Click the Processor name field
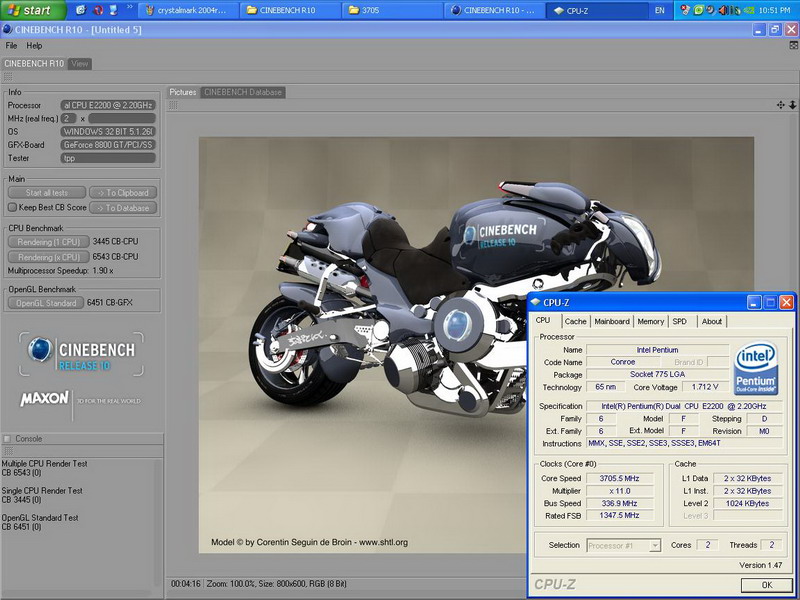800x600 pixels. [108, 105]
